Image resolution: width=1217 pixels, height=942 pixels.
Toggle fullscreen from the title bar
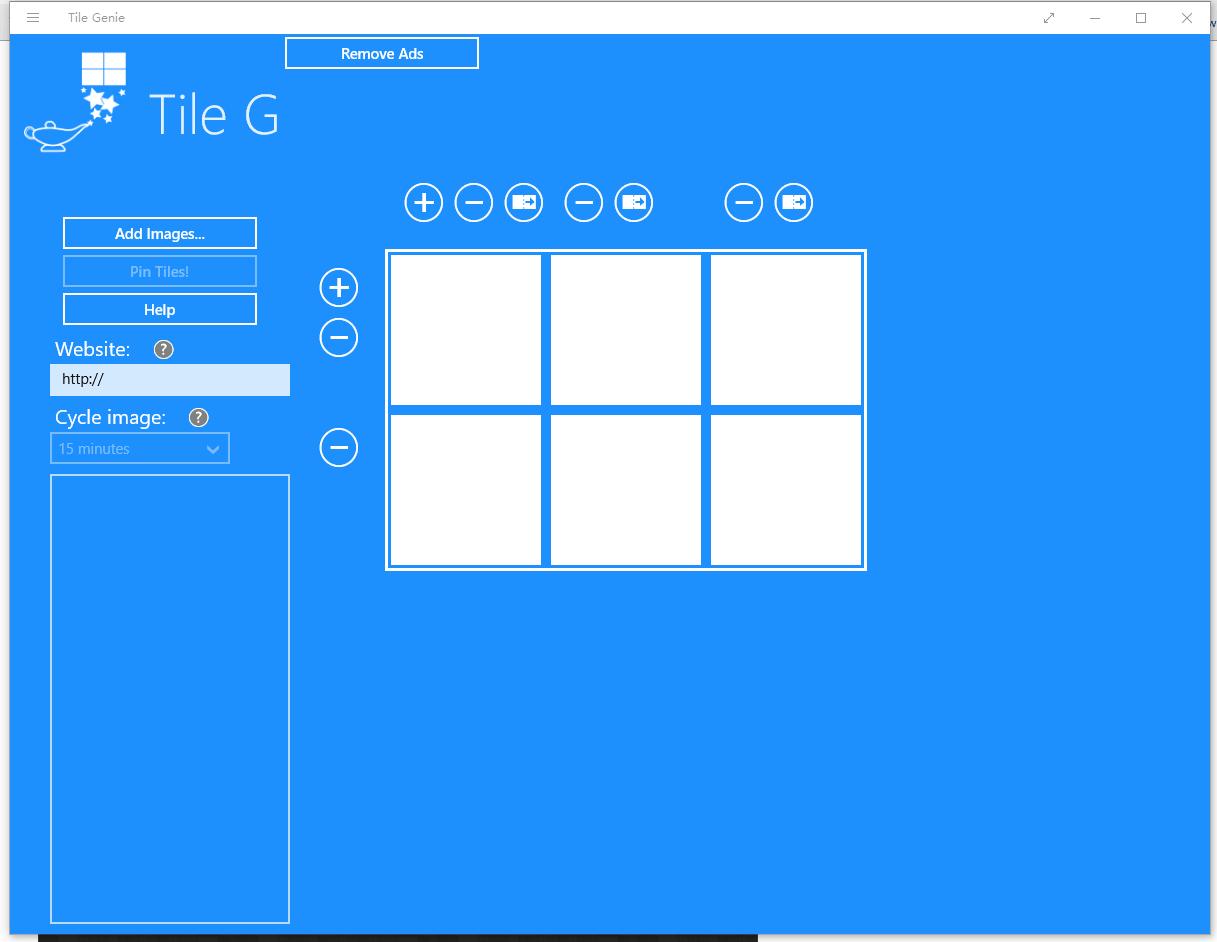coord(1048,17)
